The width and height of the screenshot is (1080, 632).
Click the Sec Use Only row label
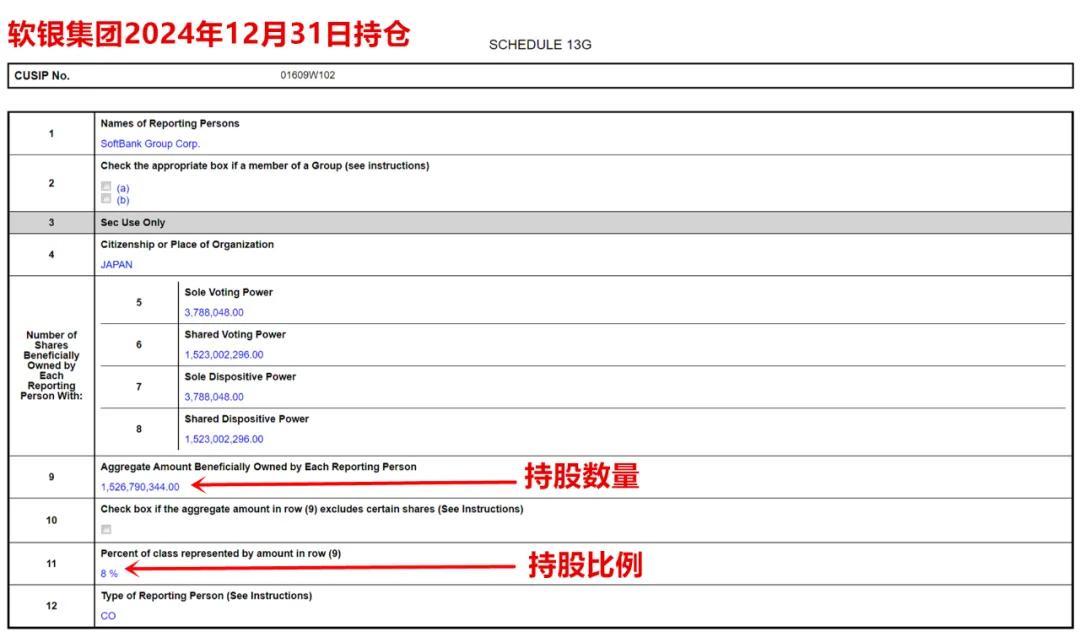coord(133,222)
